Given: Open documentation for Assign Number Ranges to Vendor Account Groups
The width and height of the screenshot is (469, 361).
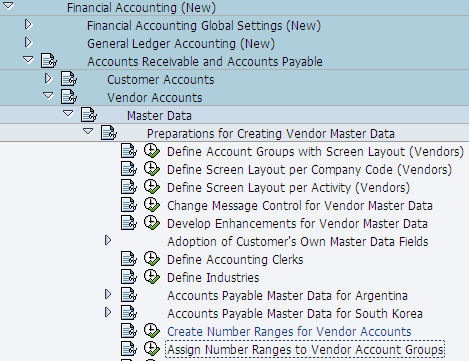Looking at the screenshot, I should point(129,349).
